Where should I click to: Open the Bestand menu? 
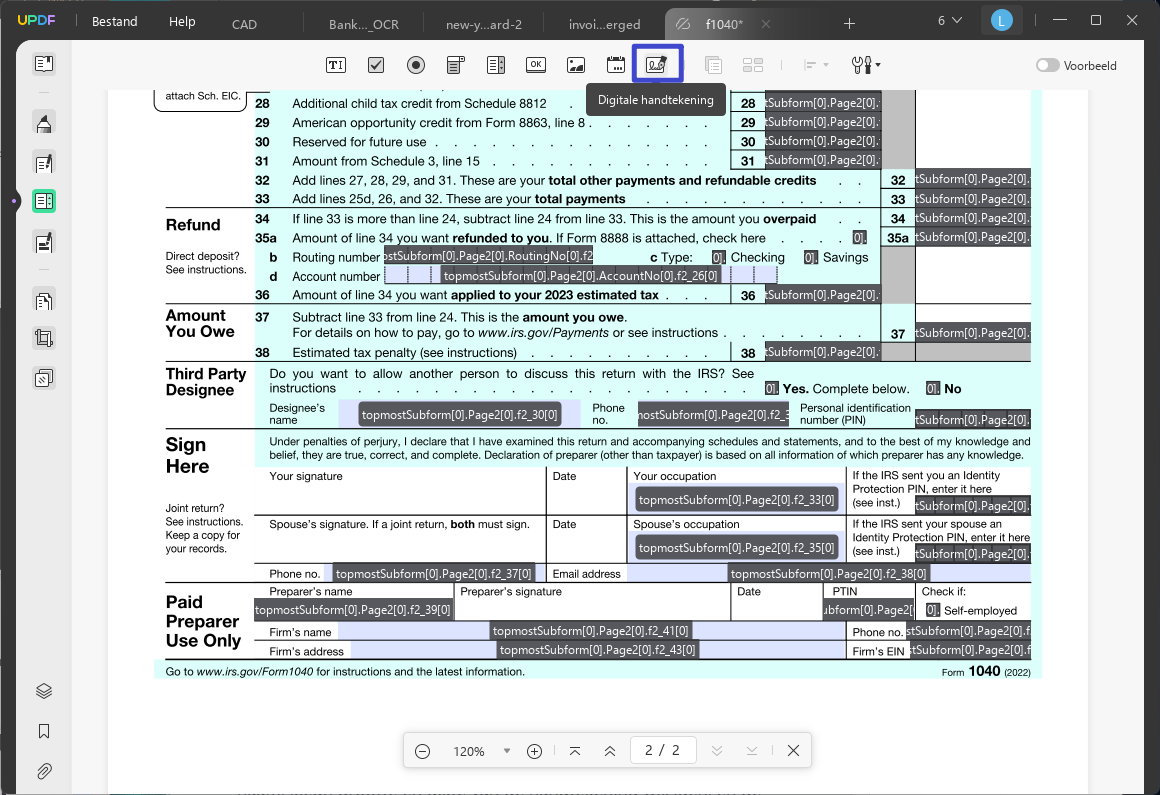(x=115, y=21)
